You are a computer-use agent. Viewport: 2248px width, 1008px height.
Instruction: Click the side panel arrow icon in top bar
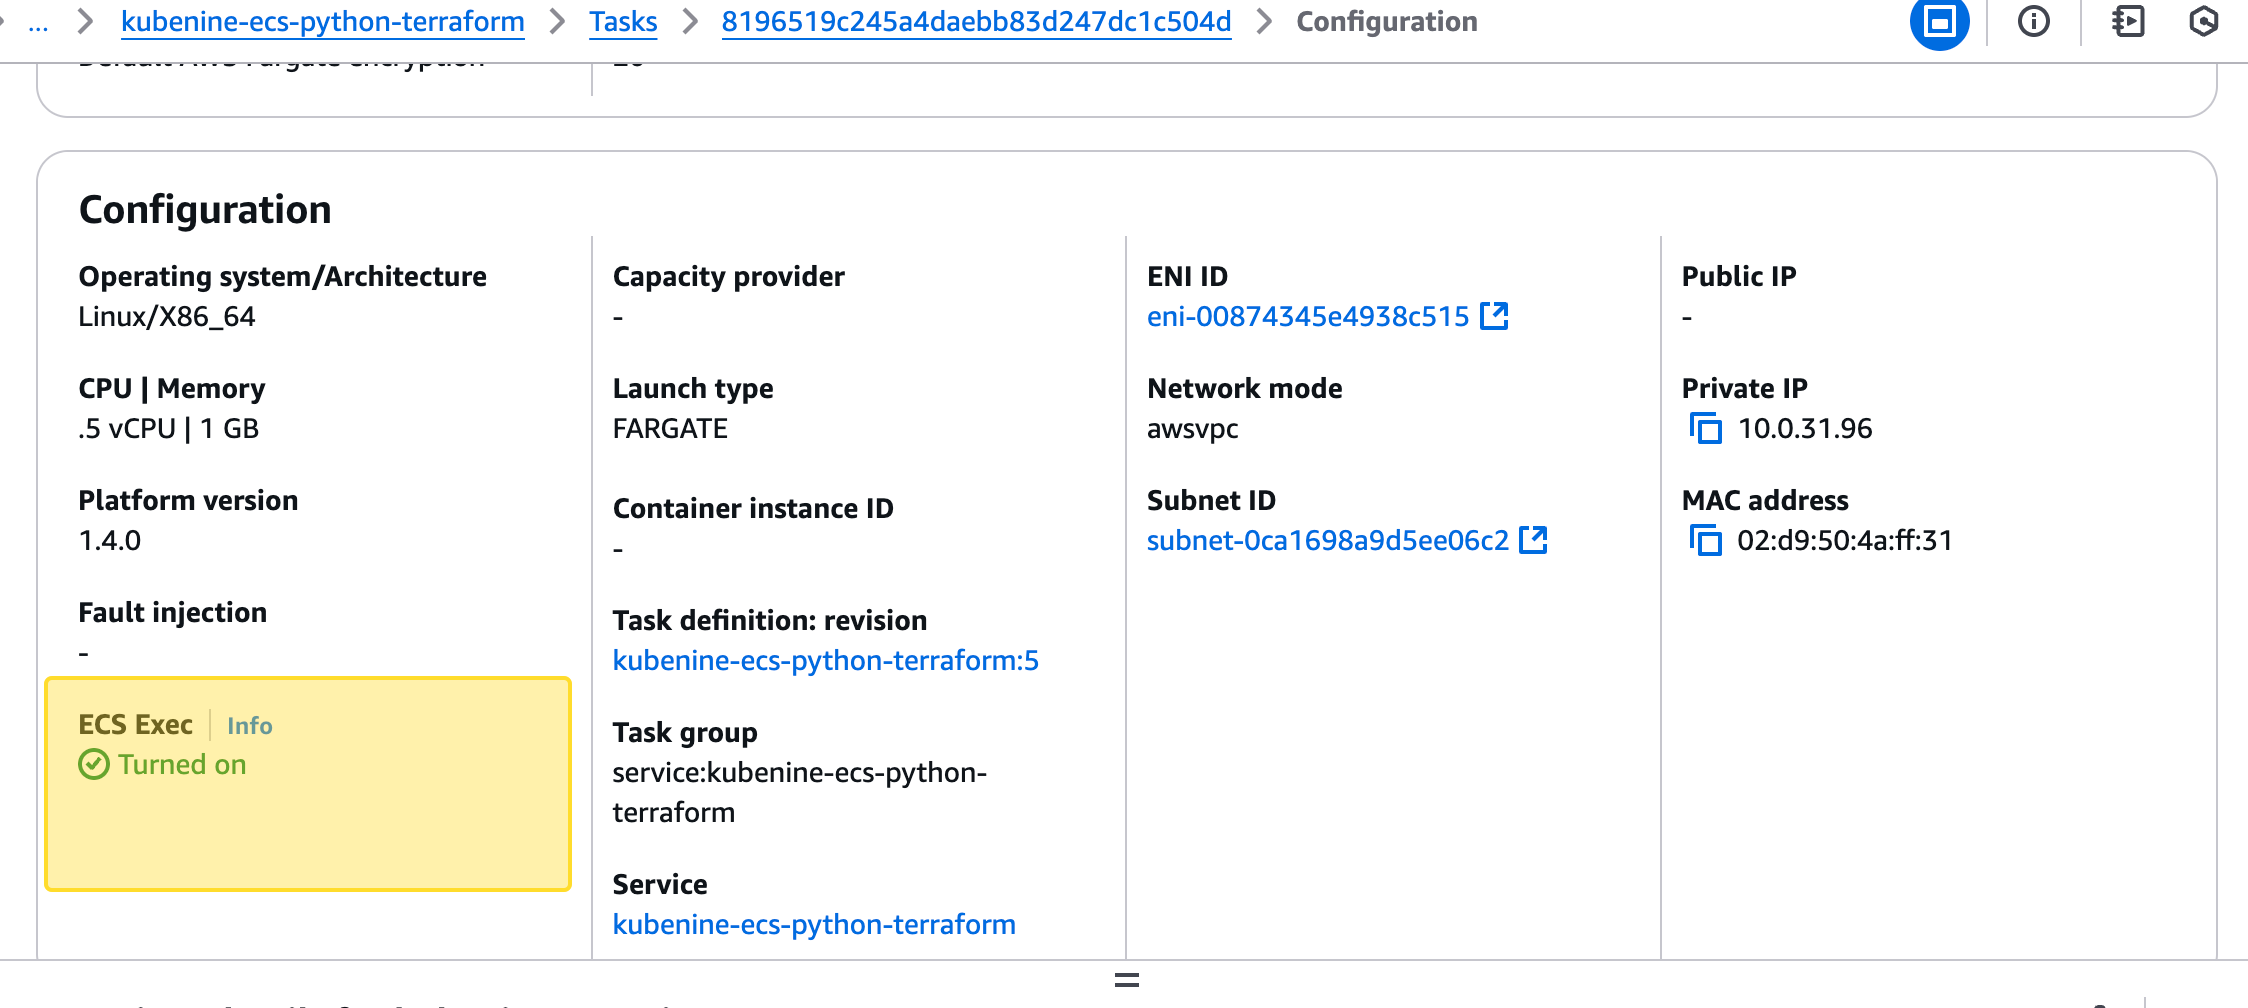point(2127,22)
